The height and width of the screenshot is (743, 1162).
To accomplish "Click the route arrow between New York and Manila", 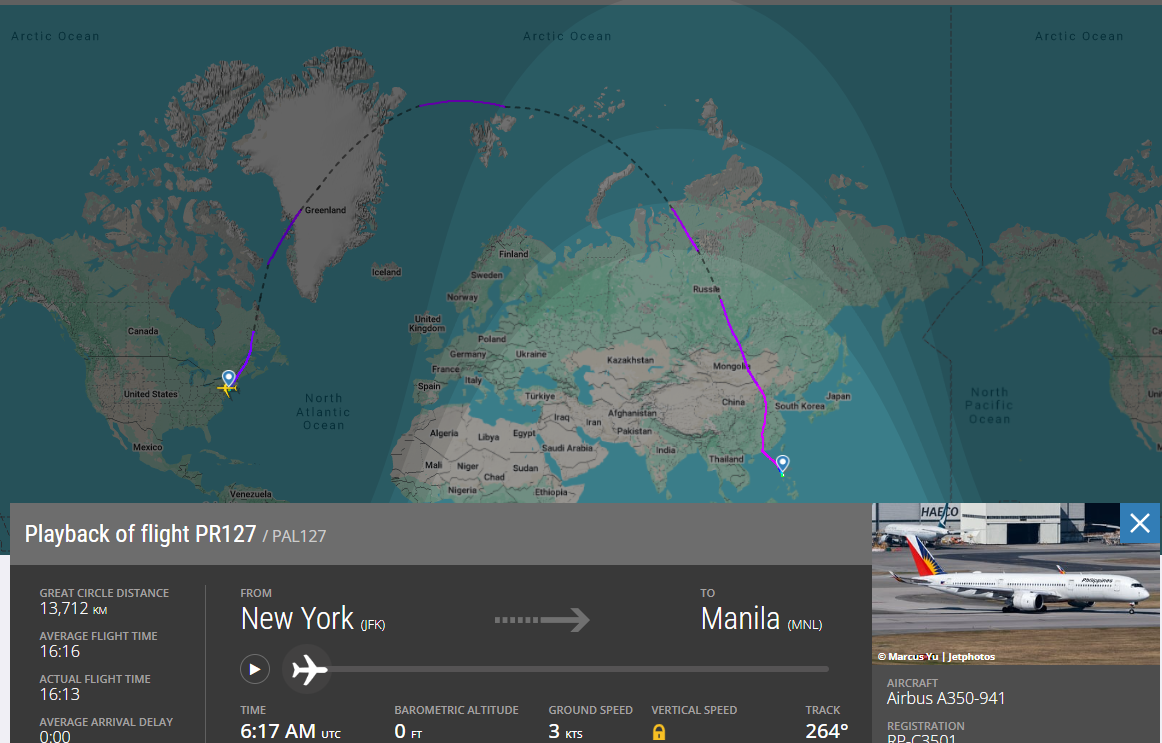I will coord(541,620).
